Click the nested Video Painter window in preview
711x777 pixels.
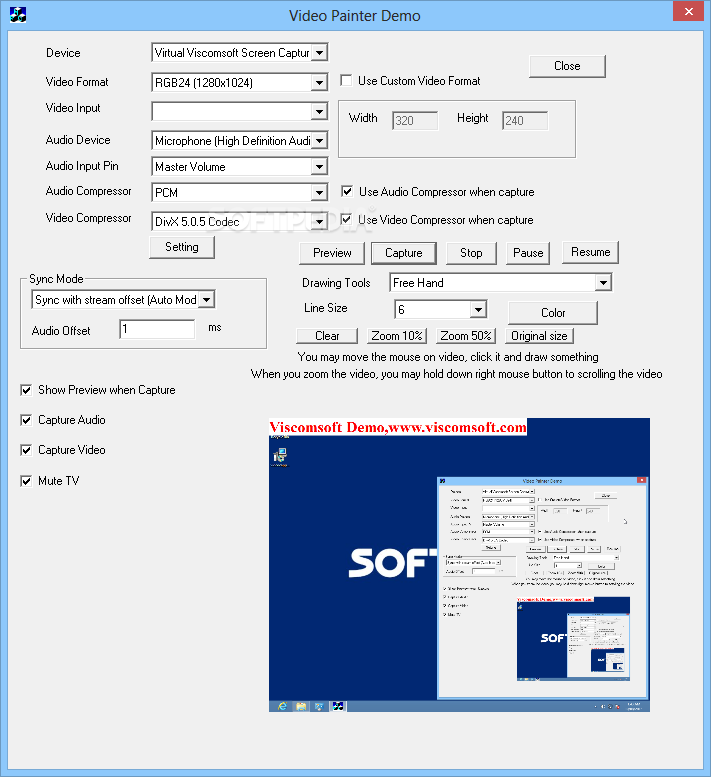(543, 588)
